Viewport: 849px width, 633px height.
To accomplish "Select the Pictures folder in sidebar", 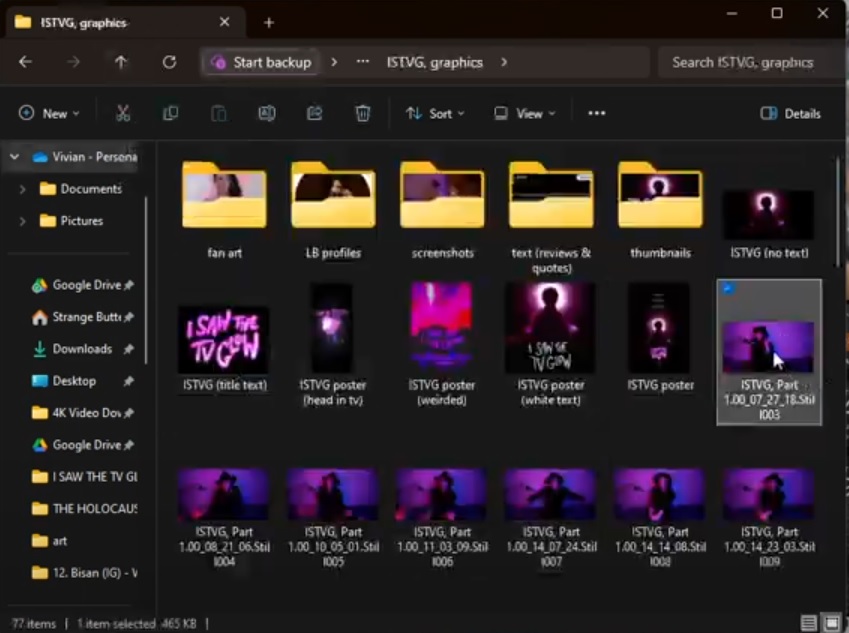I will (71, 221).
